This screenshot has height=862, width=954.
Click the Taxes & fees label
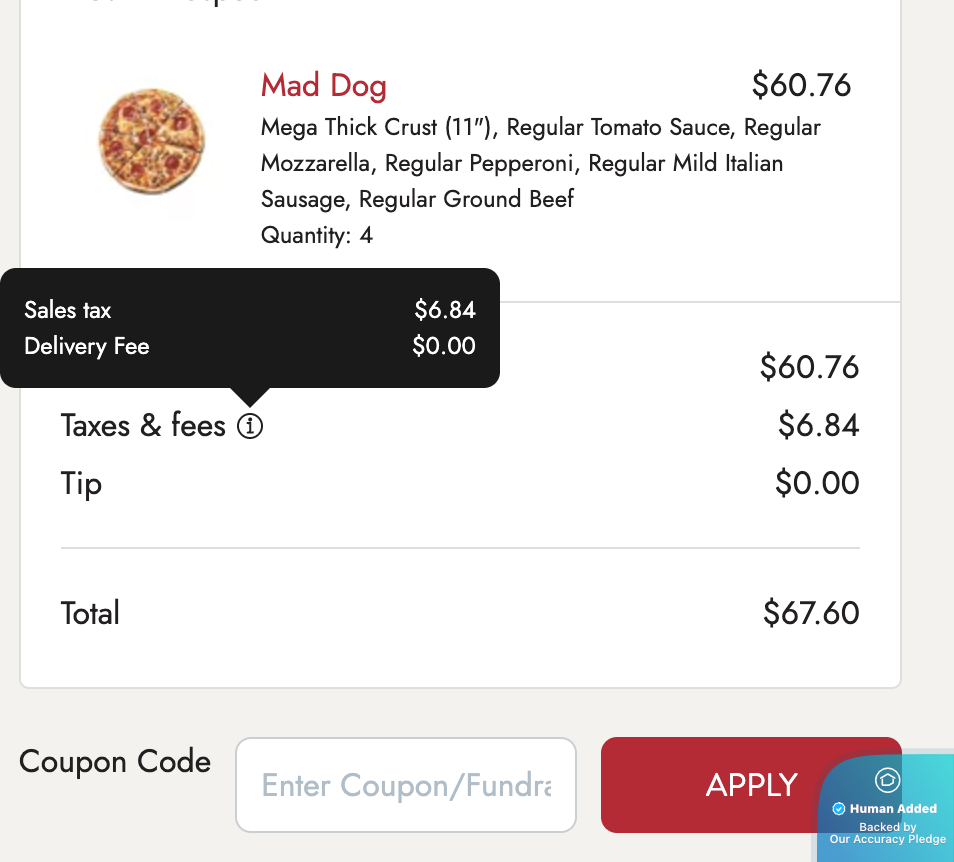coord(143,426)
